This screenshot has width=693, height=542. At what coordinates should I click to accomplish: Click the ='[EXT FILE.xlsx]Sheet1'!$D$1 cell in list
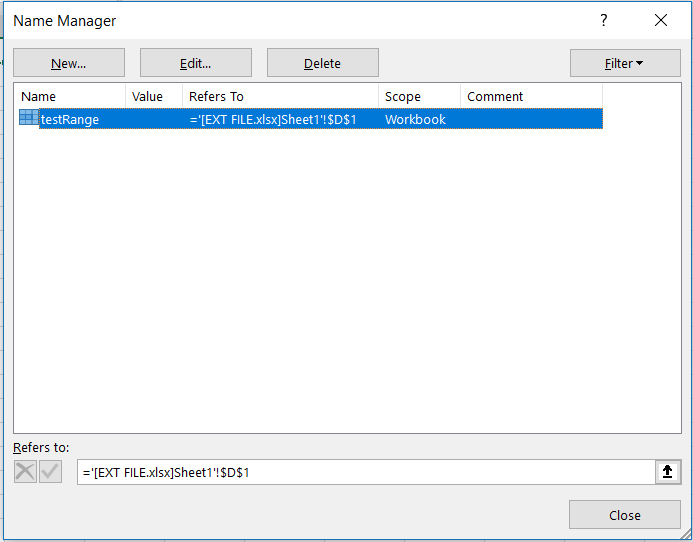[273, 119]
